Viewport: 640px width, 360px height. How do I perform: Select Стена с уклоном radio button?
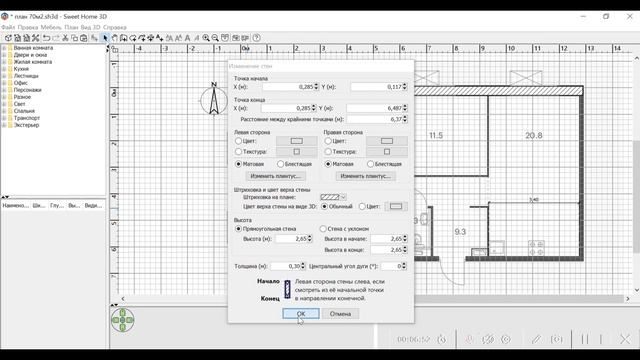point(323,229)
